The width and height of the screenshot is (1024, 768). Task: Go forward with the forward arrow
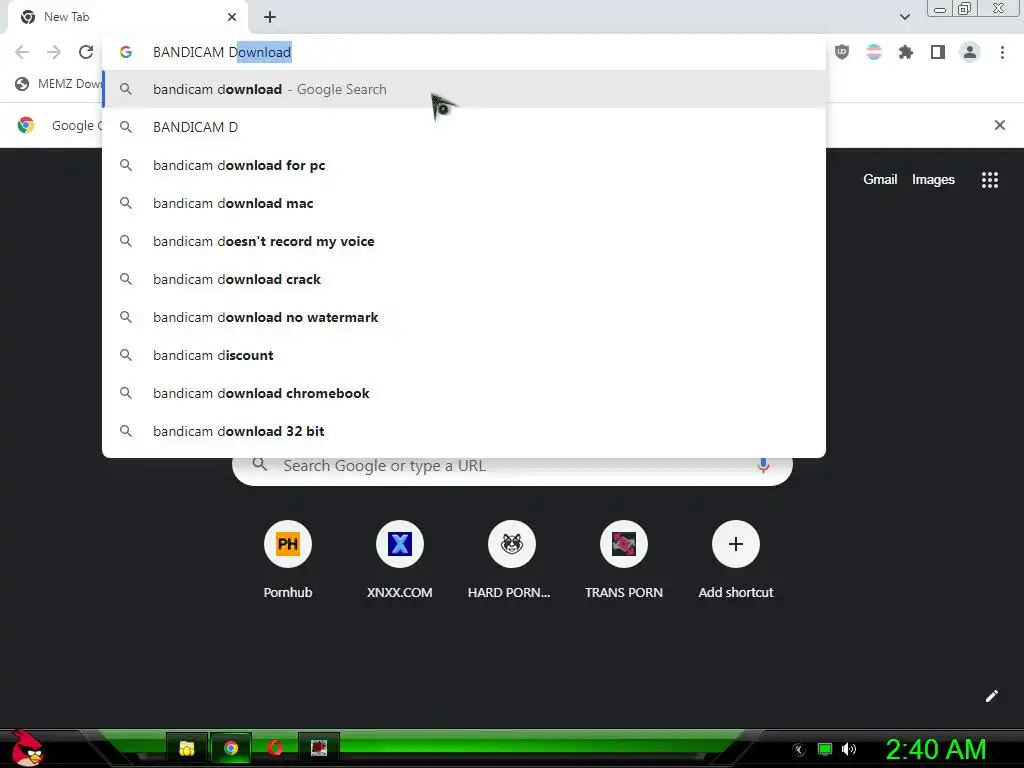pos(54,52)
